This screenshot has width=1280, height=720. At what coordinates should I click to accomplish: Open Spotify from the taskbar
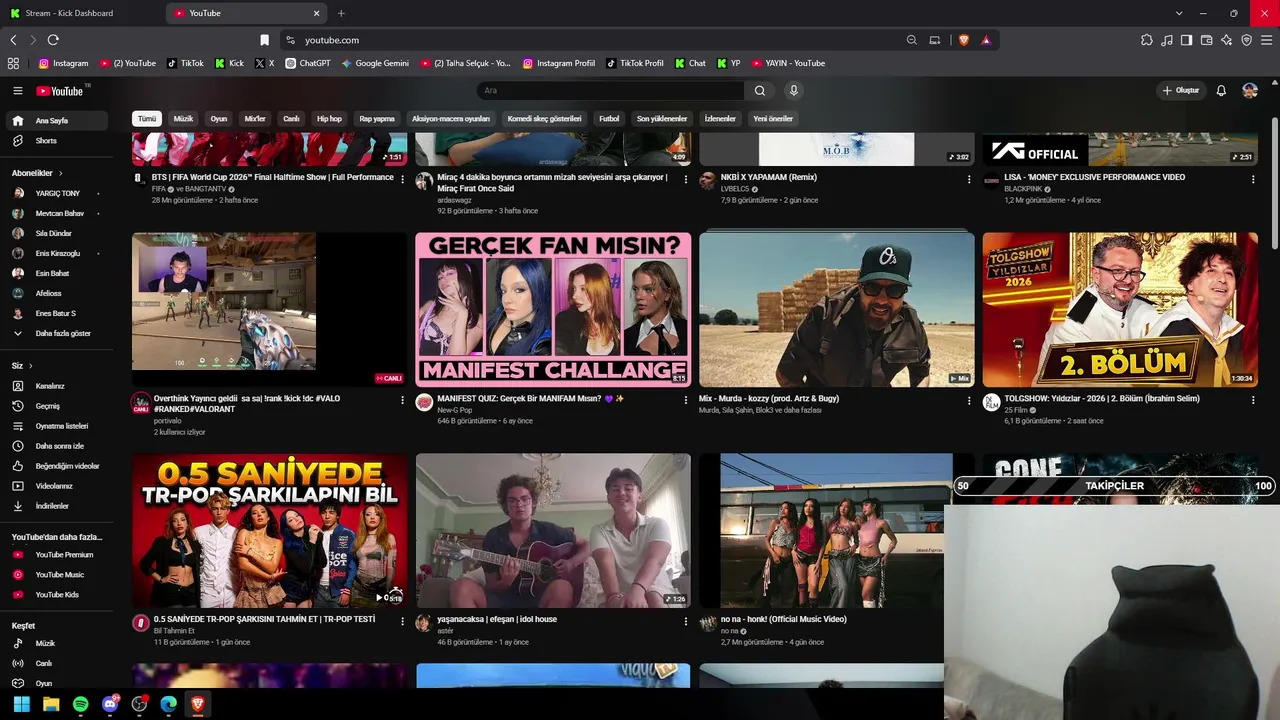(x=81, y=704)
